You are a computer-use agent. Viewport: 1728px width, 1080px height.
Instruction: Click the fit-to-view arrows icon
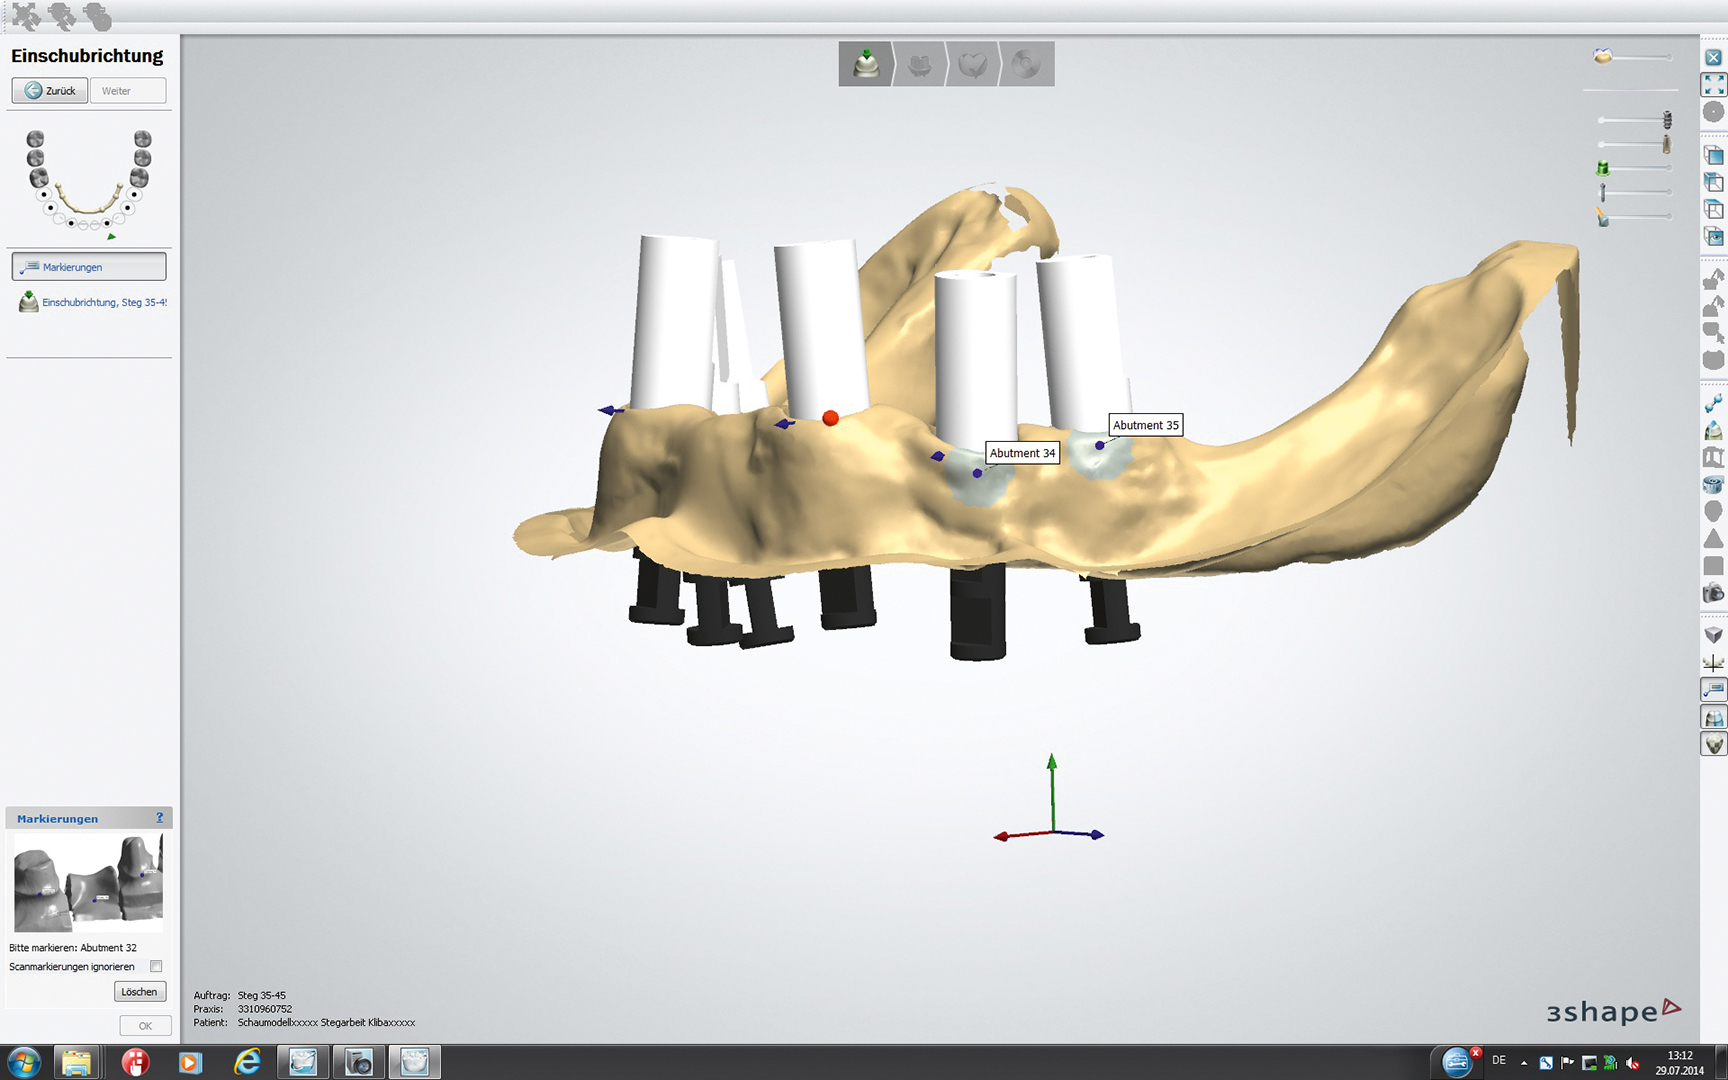(x=1713, y=85)
